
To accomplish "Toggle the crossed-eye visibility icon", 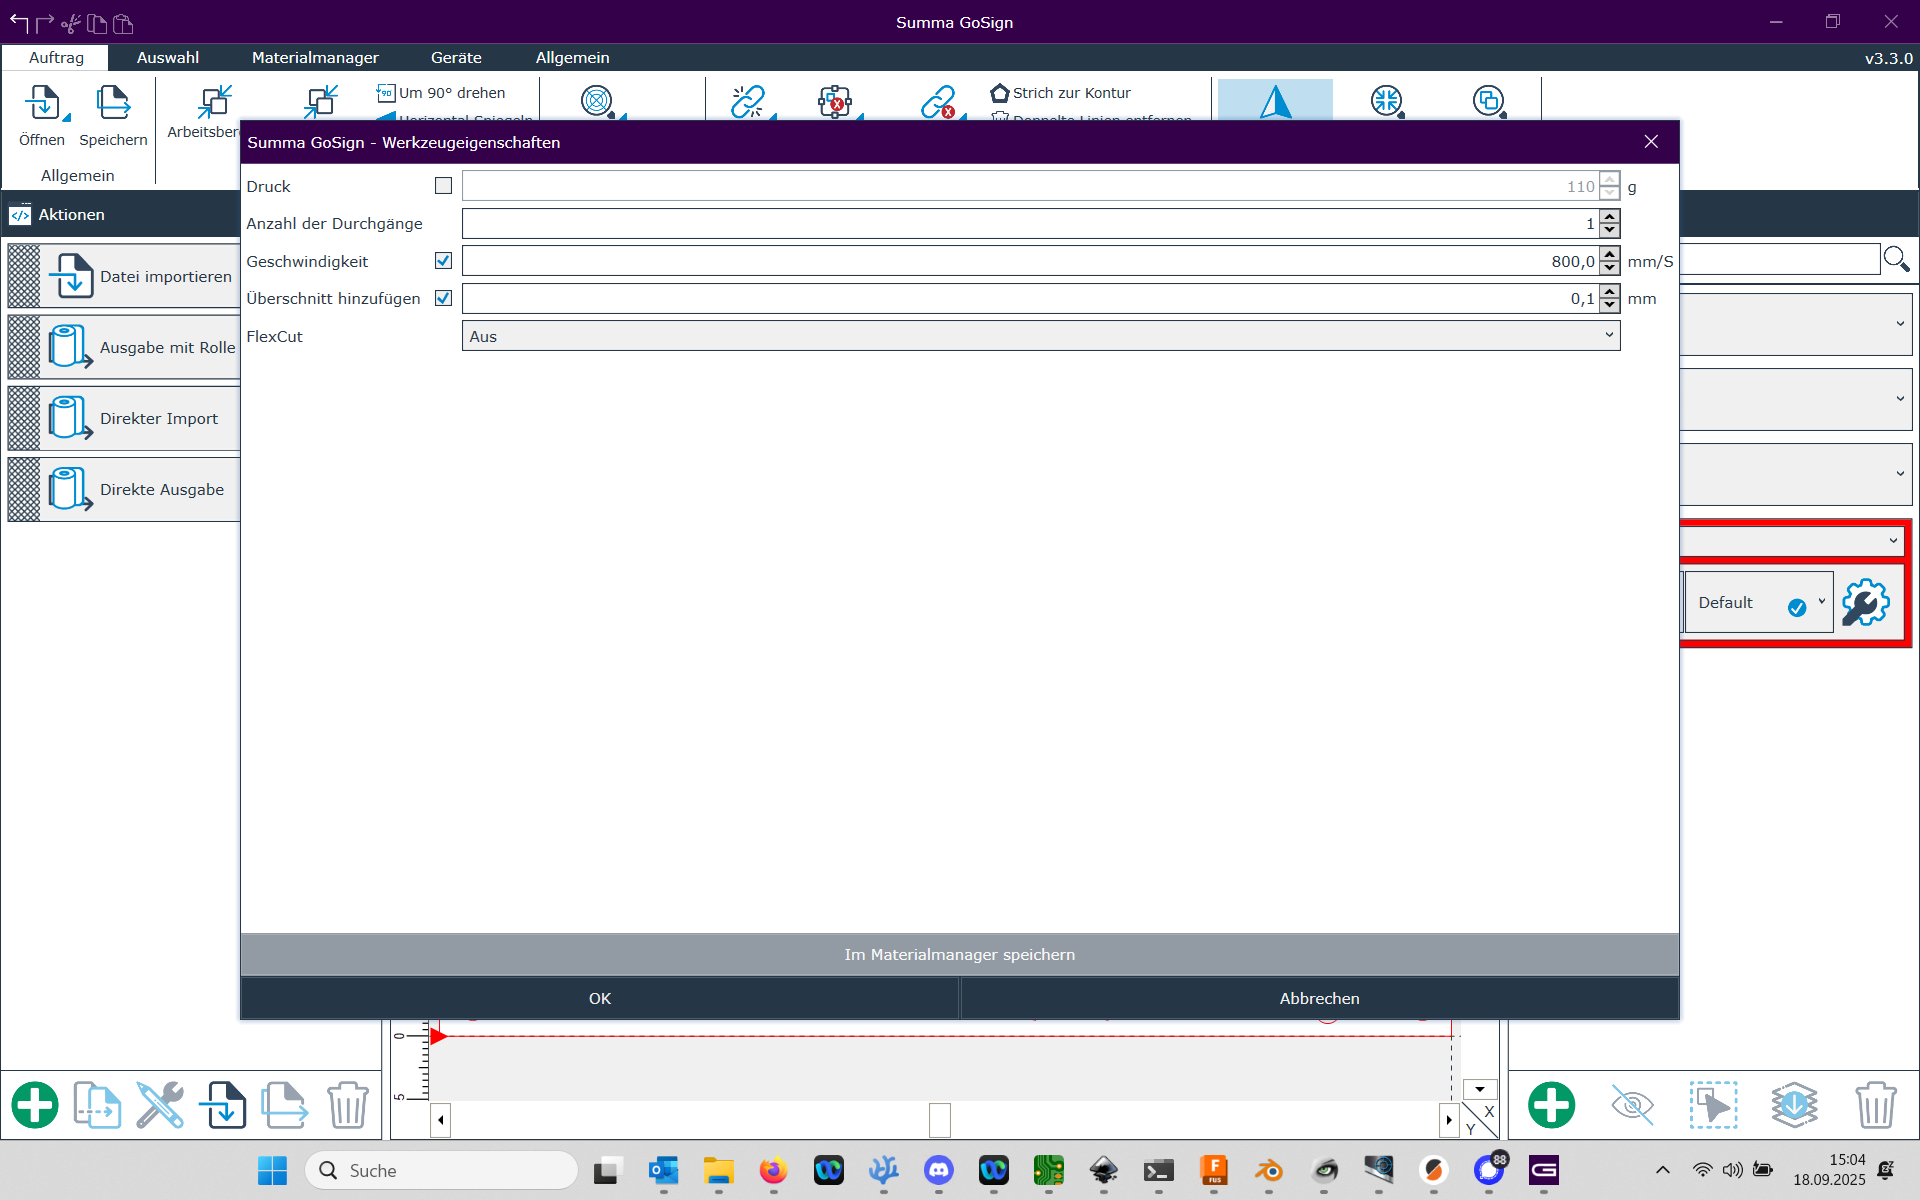I will point(1632,1105).
